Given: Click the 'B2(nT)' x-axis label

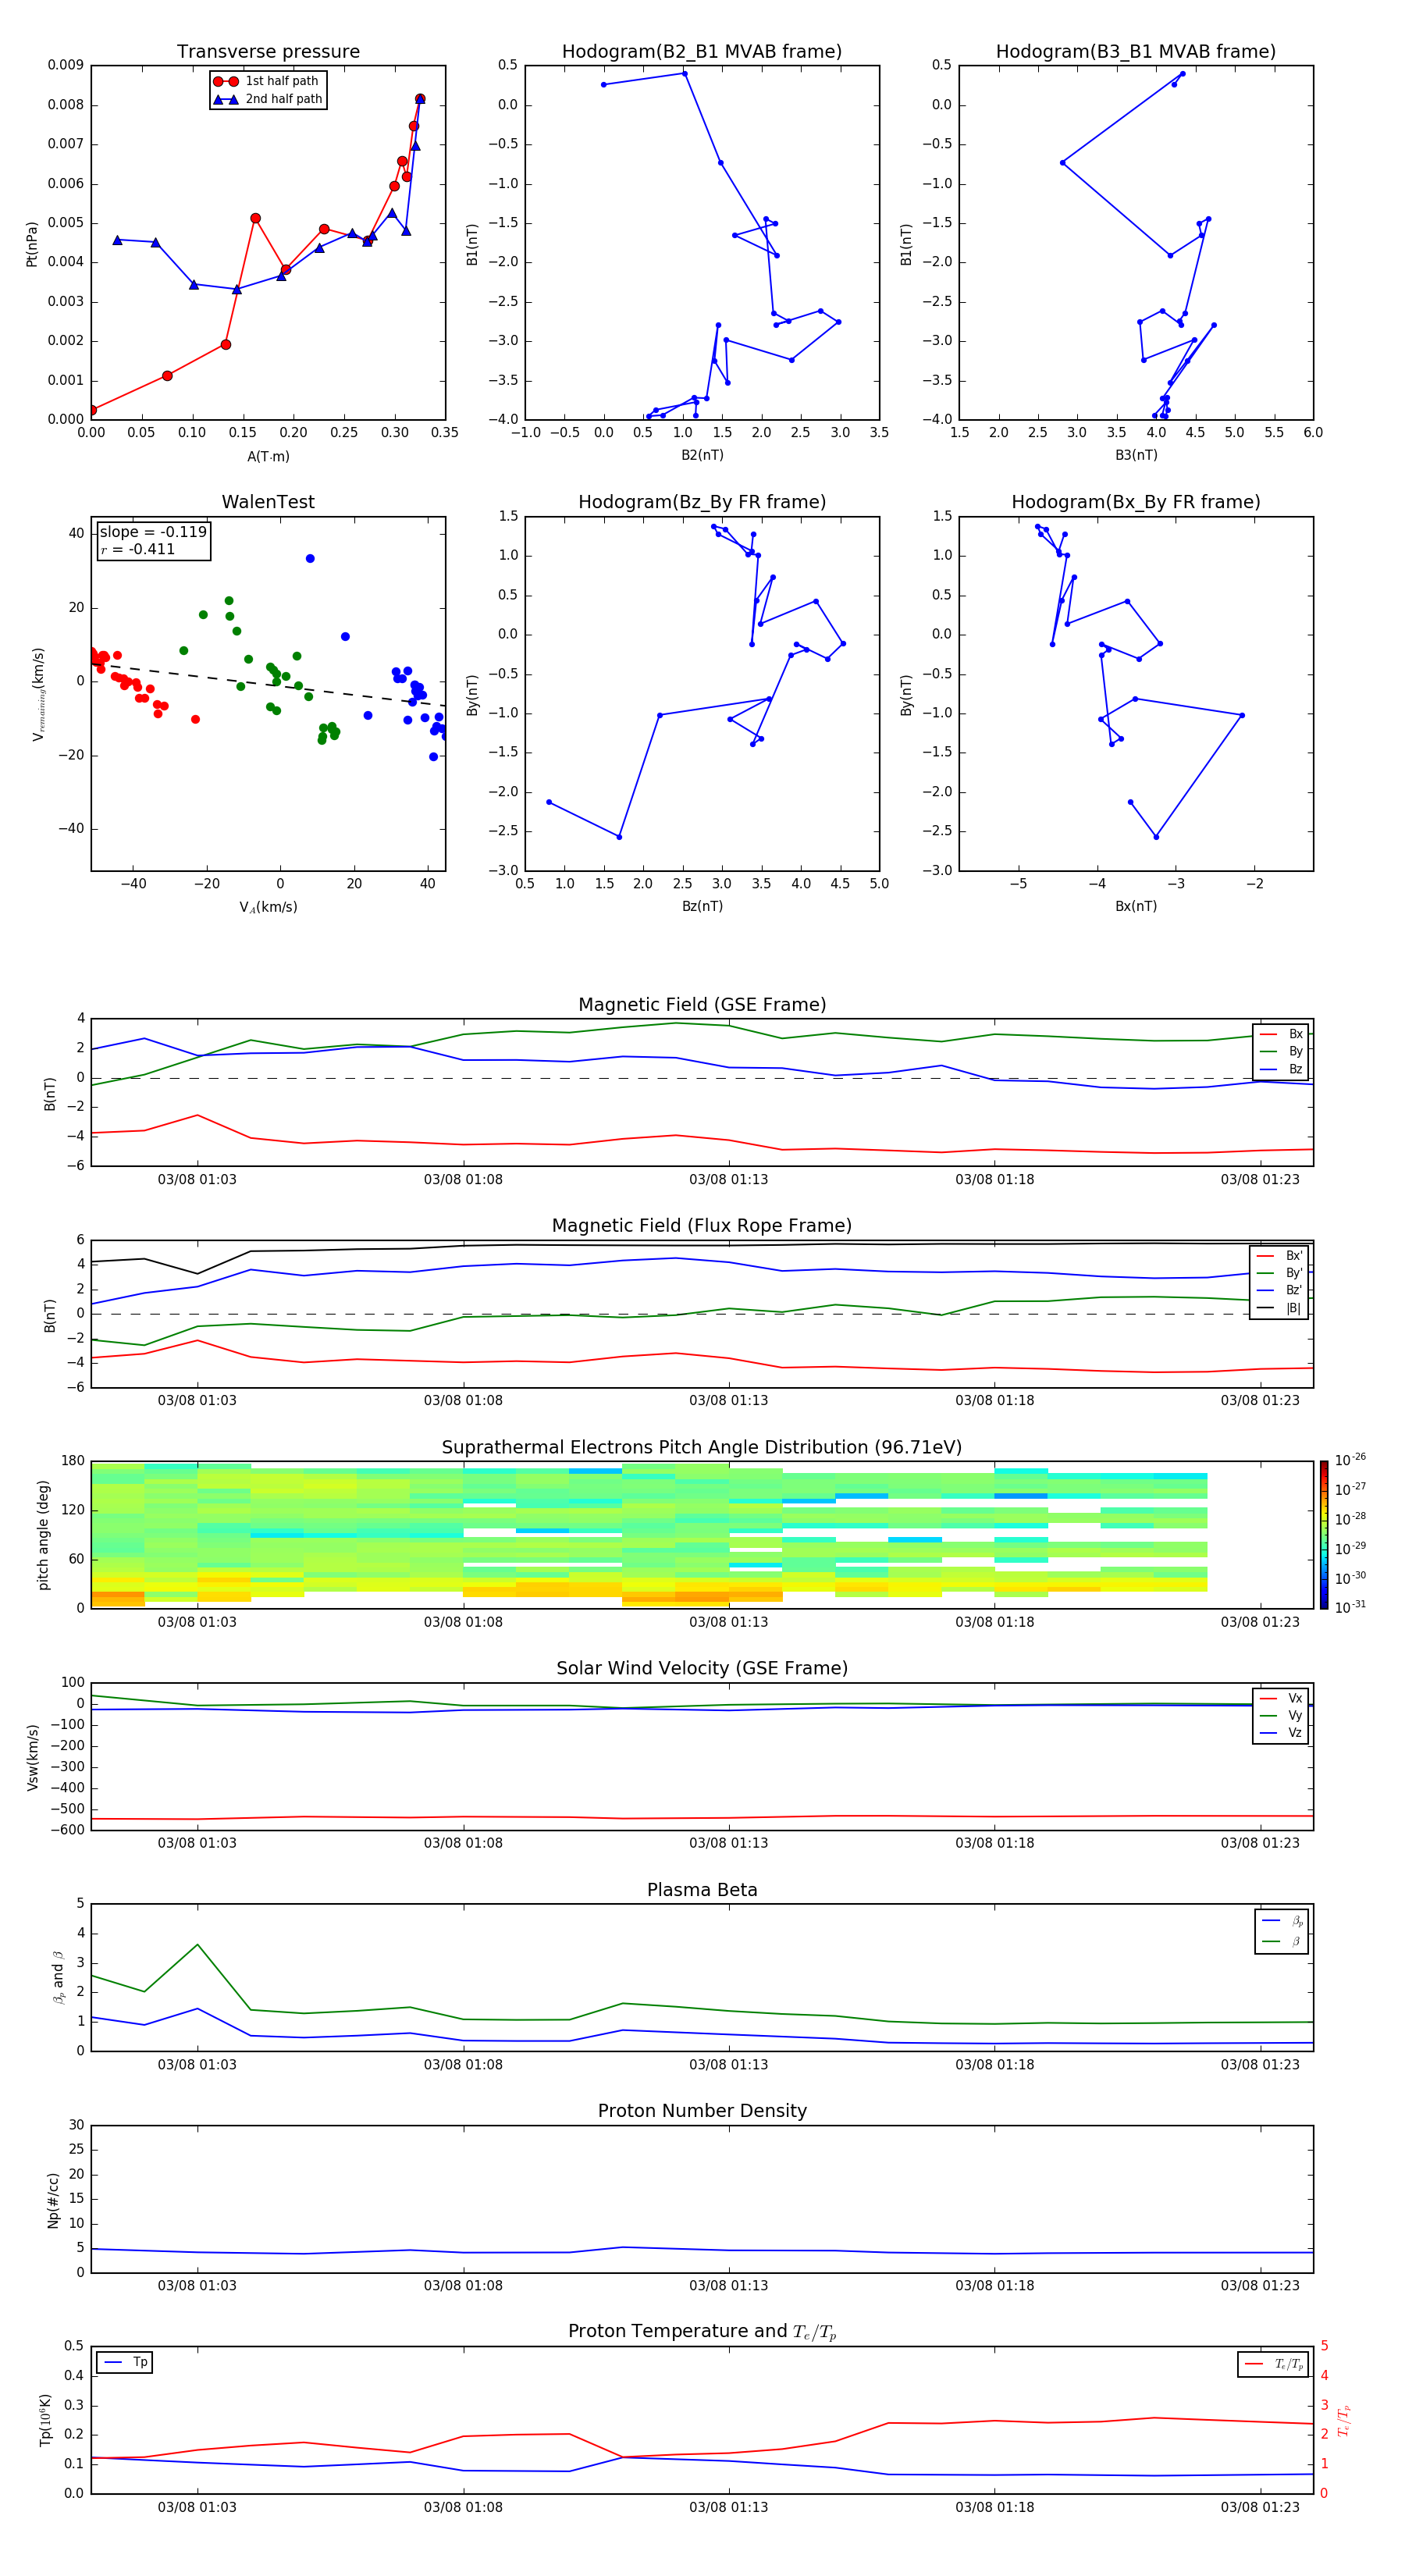Looking at the screenshot, I should click(x=702, y=455).
